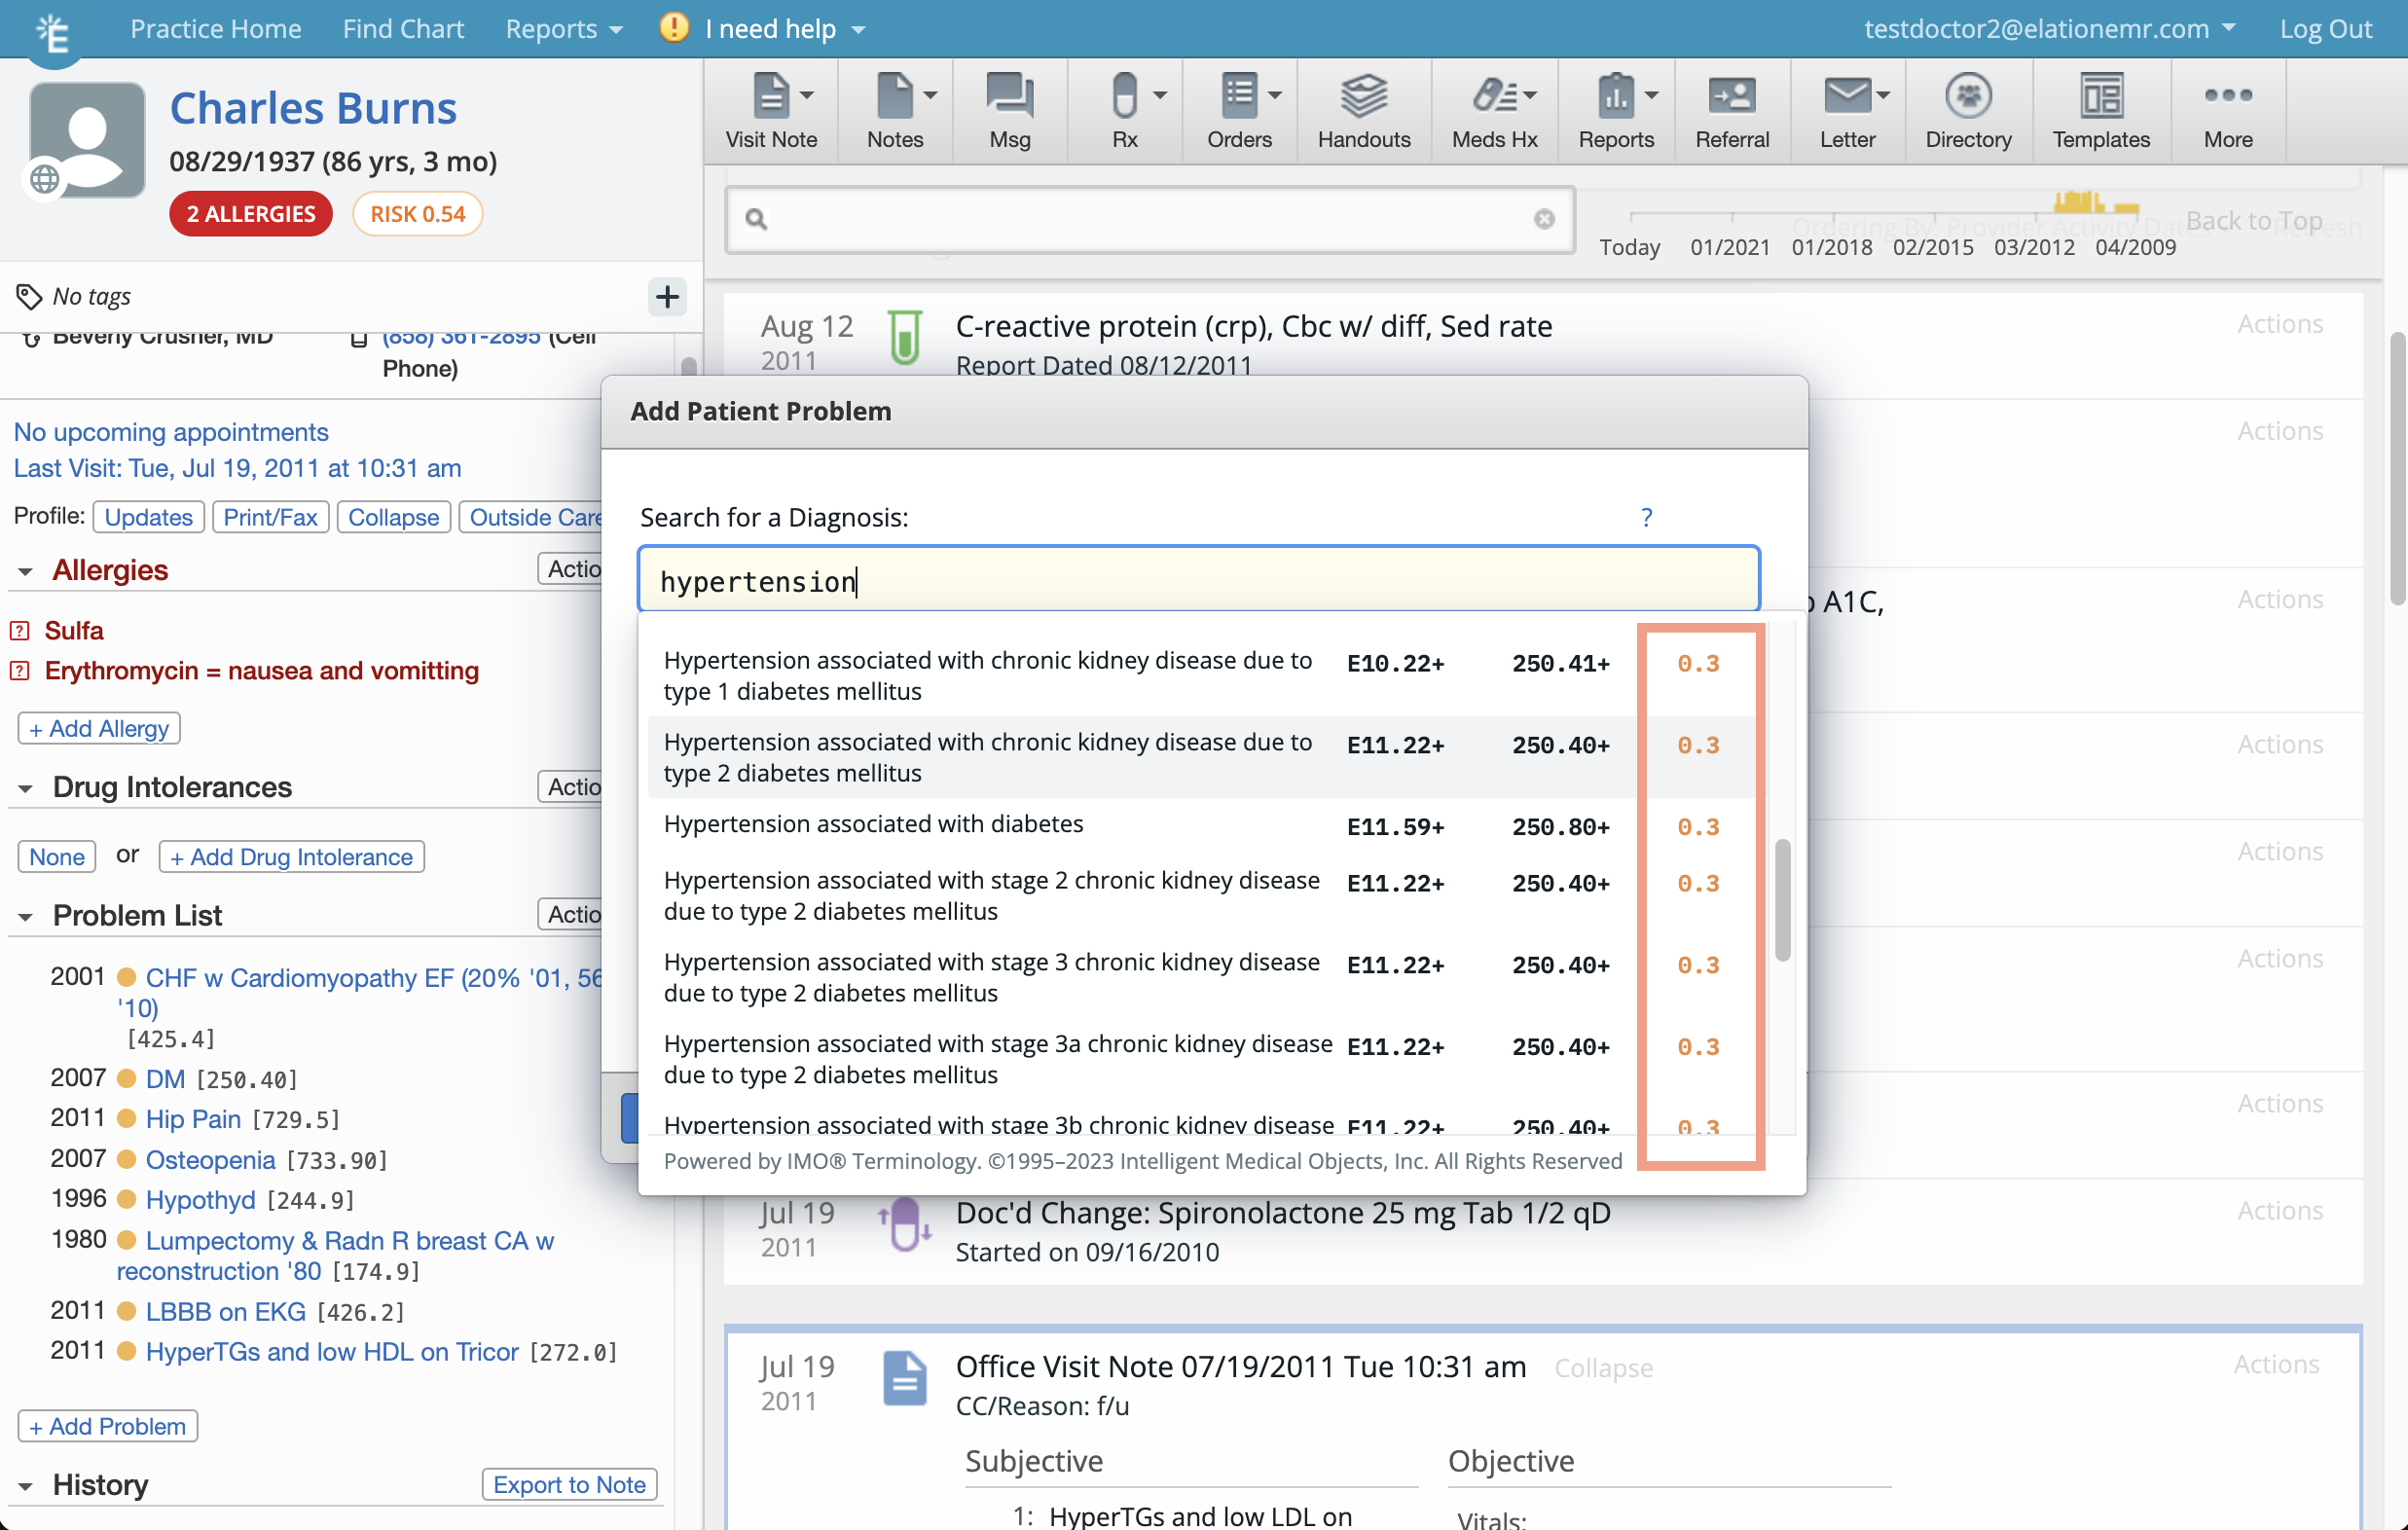Viewport: 2408px width, 1530px height.
Task: Select Hypertension associated with diabetes result
Action: (x=873, y=824)
